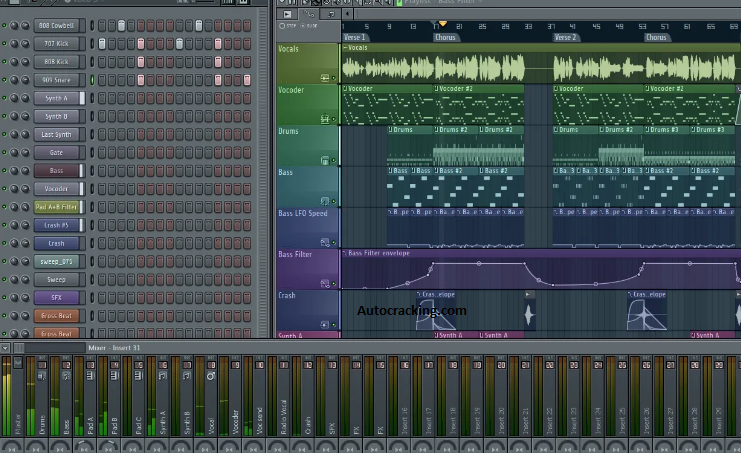Click the Master strip icon in mixer
The image size is (741, 453).
18,363
